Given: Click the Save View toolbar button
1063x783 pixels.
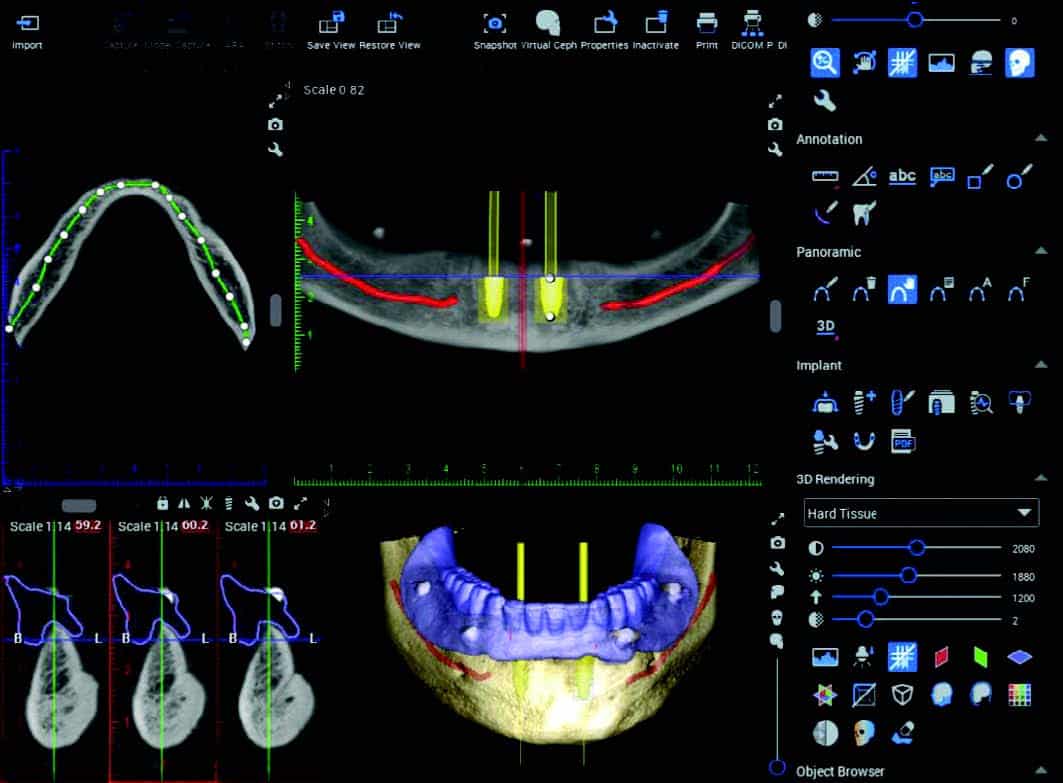Looking at the screenshot, I should pos(331,24).
